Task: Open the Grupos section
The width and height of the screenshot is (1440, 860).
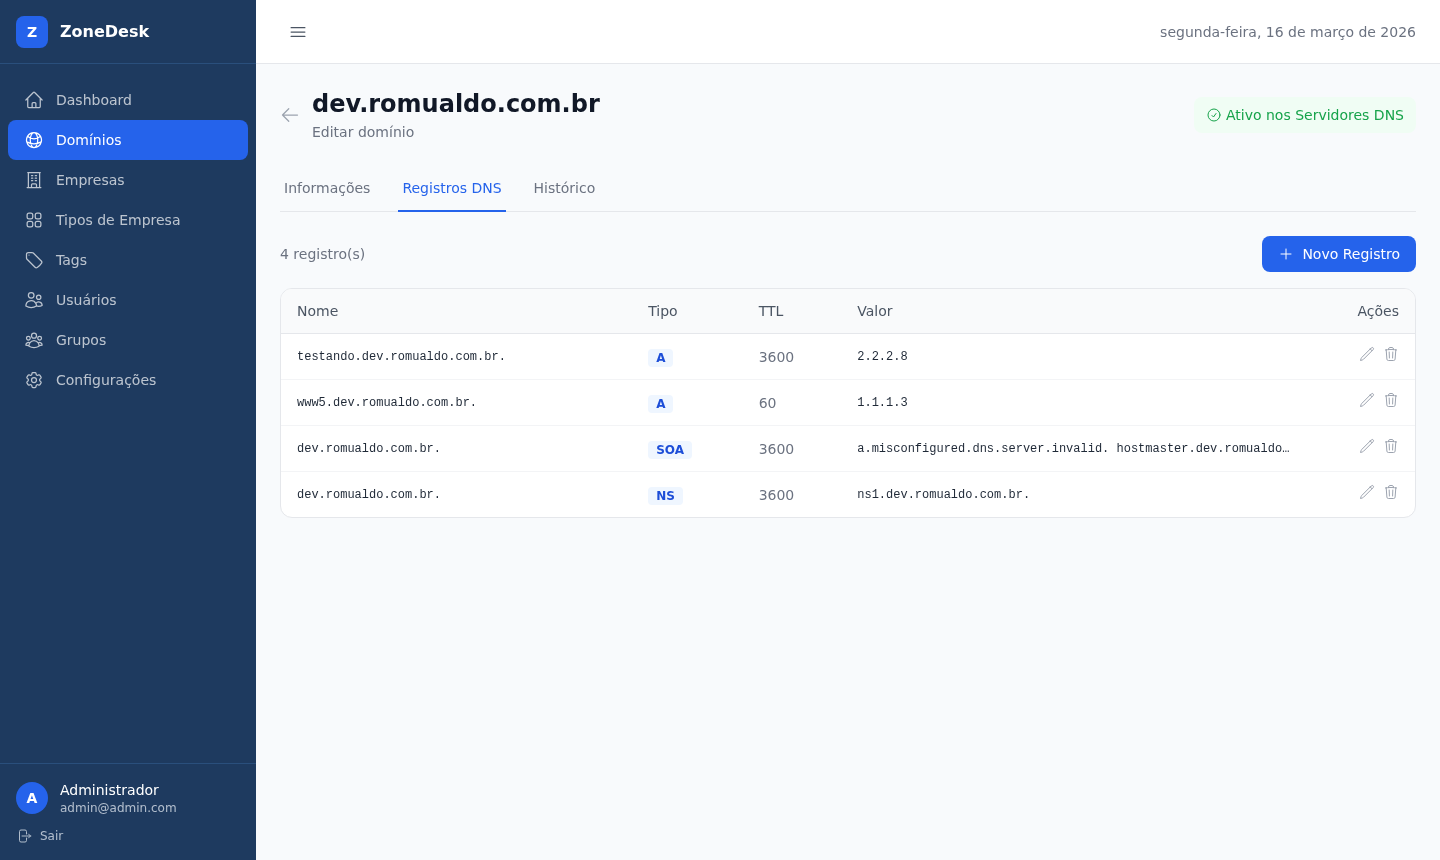Action: [81, 340]
